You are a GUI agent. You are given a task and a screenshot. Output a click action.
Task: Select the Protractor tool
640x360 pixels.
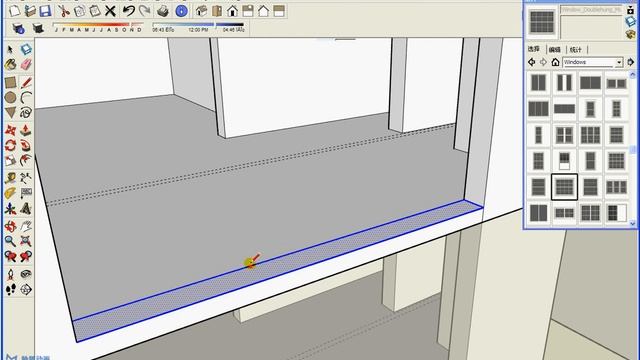tap(10, 193)
